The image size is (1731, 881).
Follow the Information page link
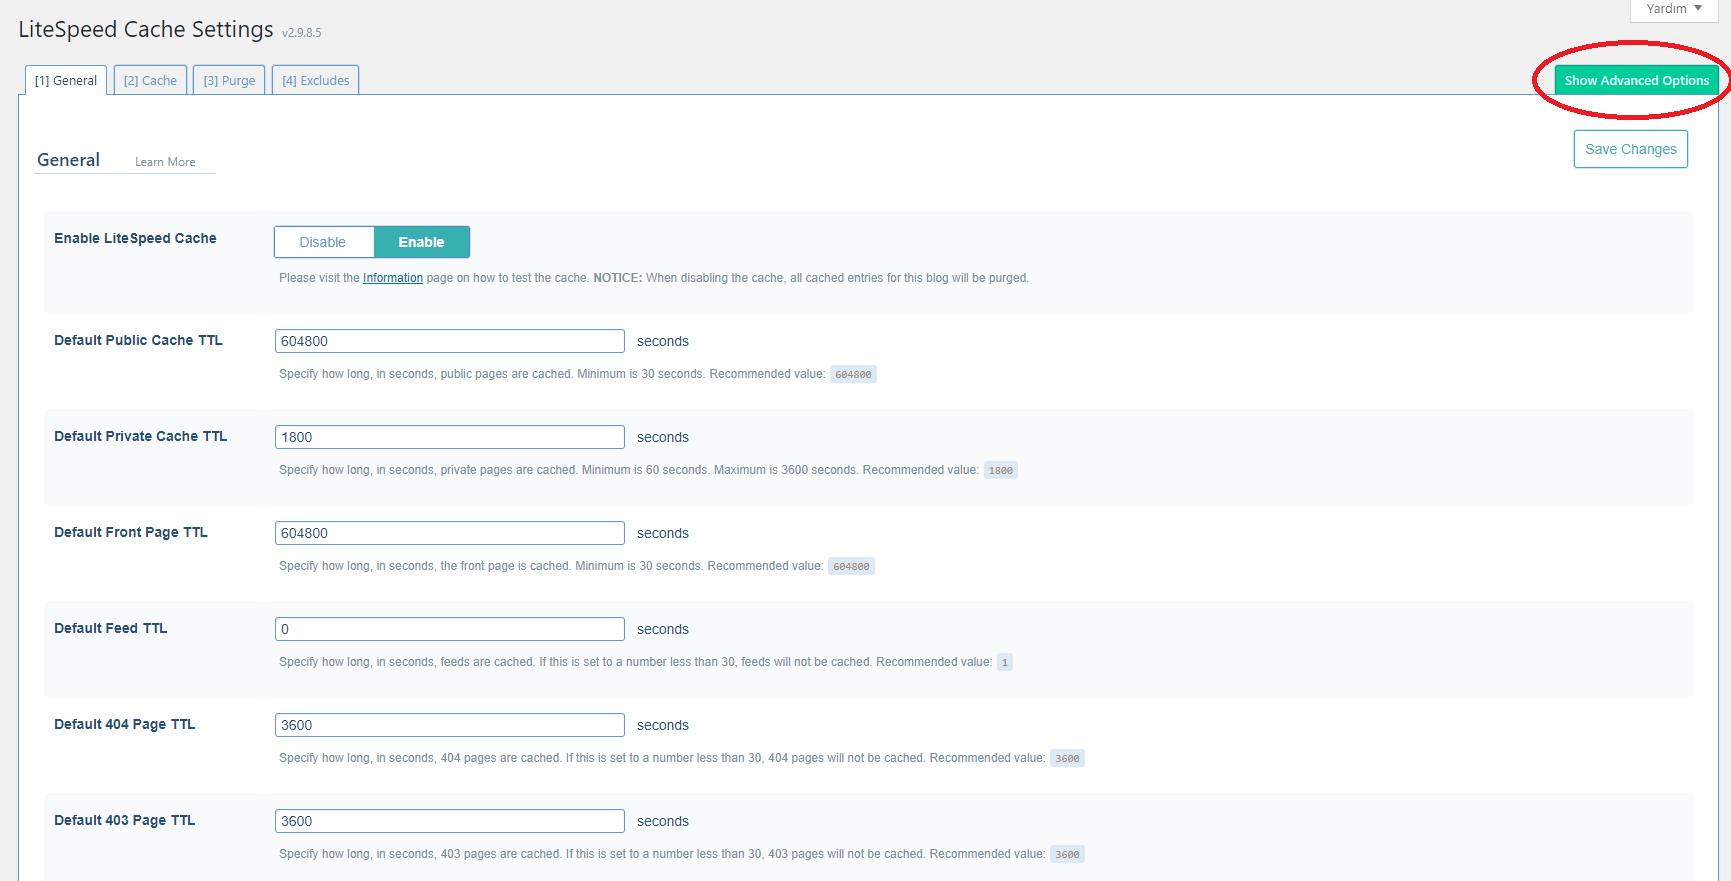pos(393,278)
